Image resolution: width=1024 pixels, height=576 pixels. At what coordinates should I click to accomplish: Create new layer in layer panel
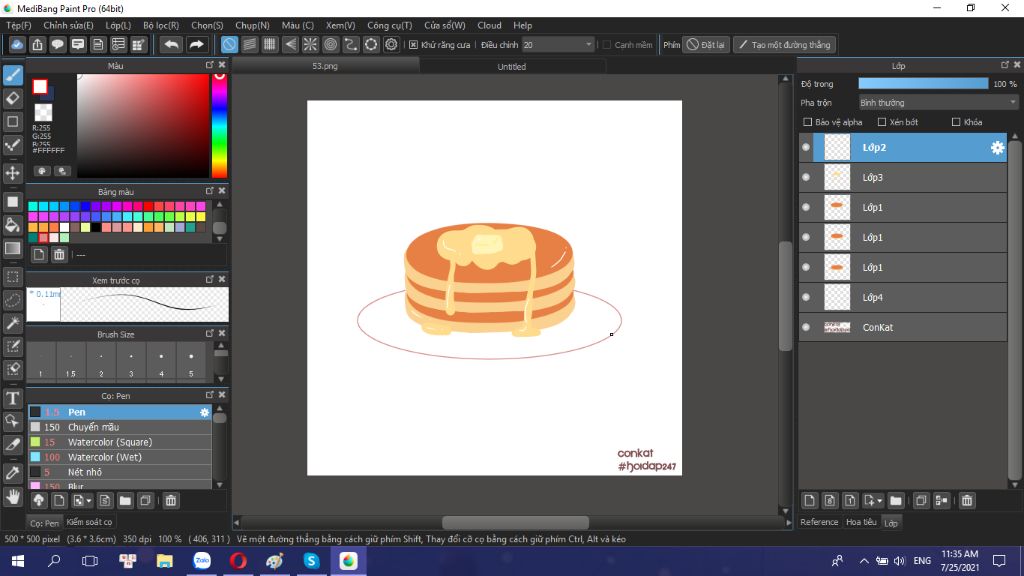click(x=810, y=501)
